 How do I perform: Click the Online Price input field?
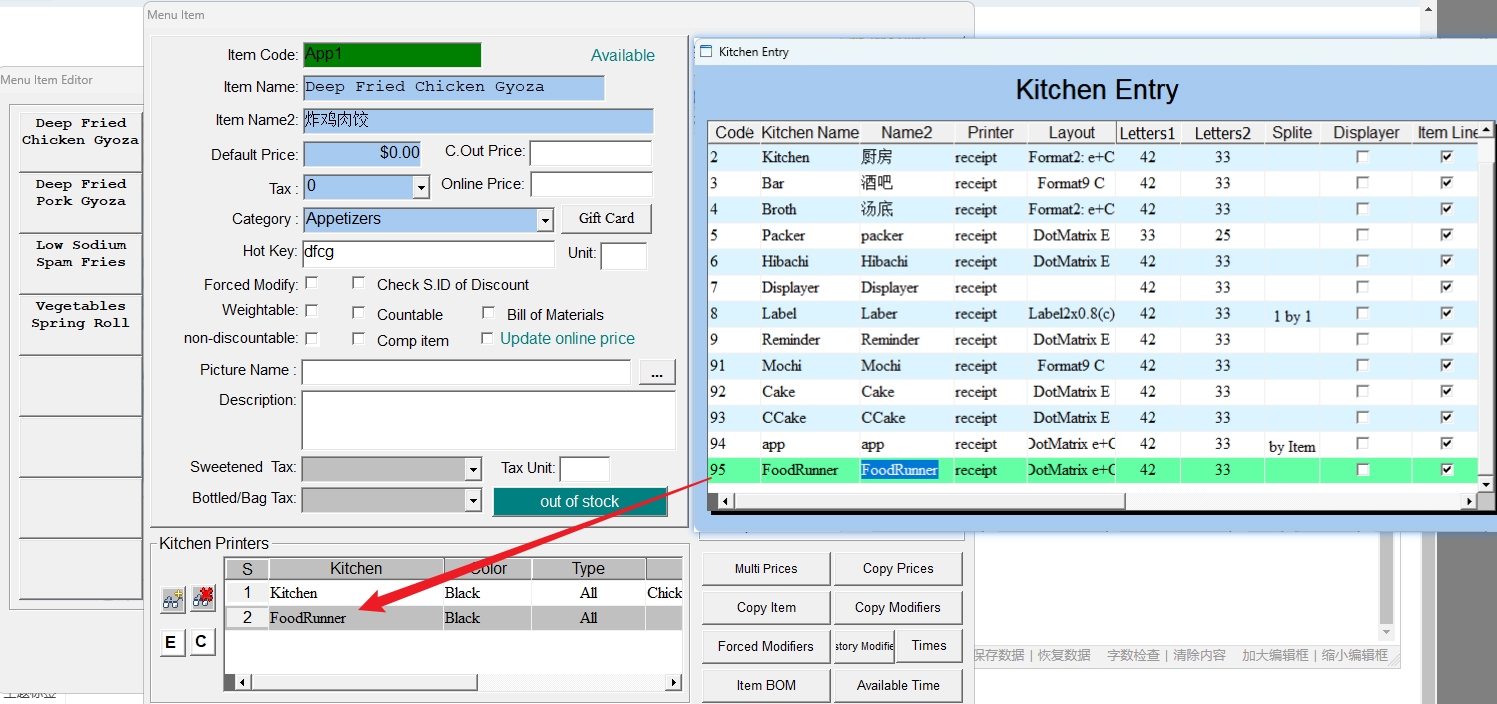591,185
